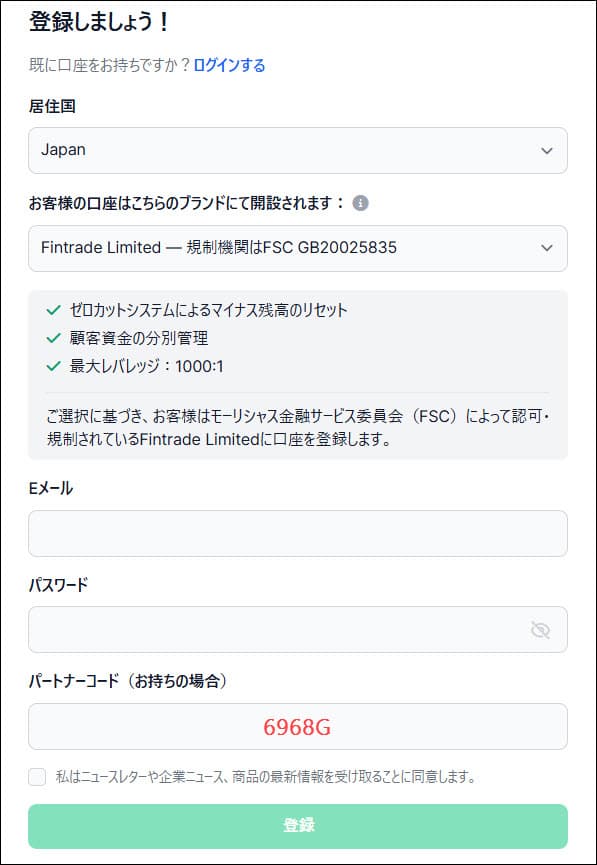The width and height of the screenshot is (597, 865).
Task: Click the ログインする link
Action: [229, 65]
